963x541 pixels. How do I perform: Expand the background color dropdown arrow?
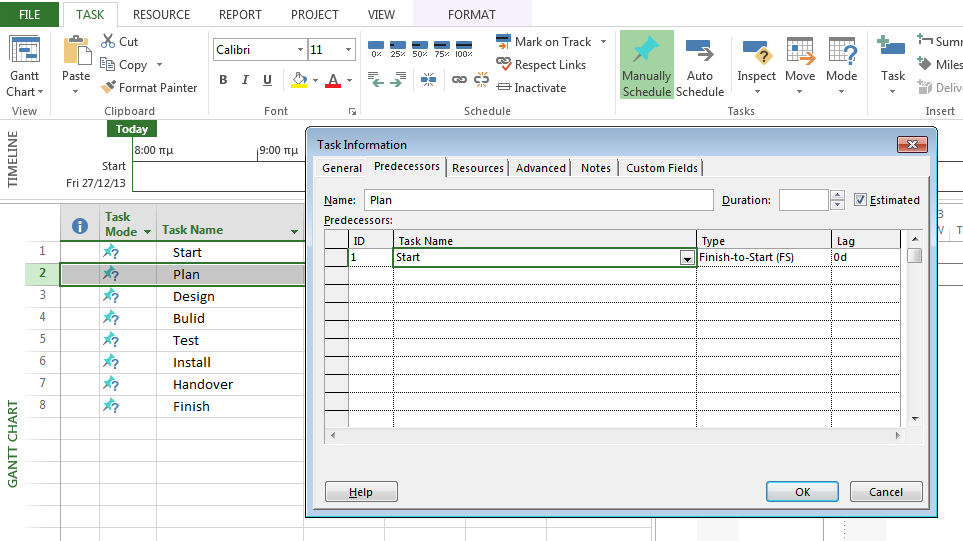click(315, 80)
